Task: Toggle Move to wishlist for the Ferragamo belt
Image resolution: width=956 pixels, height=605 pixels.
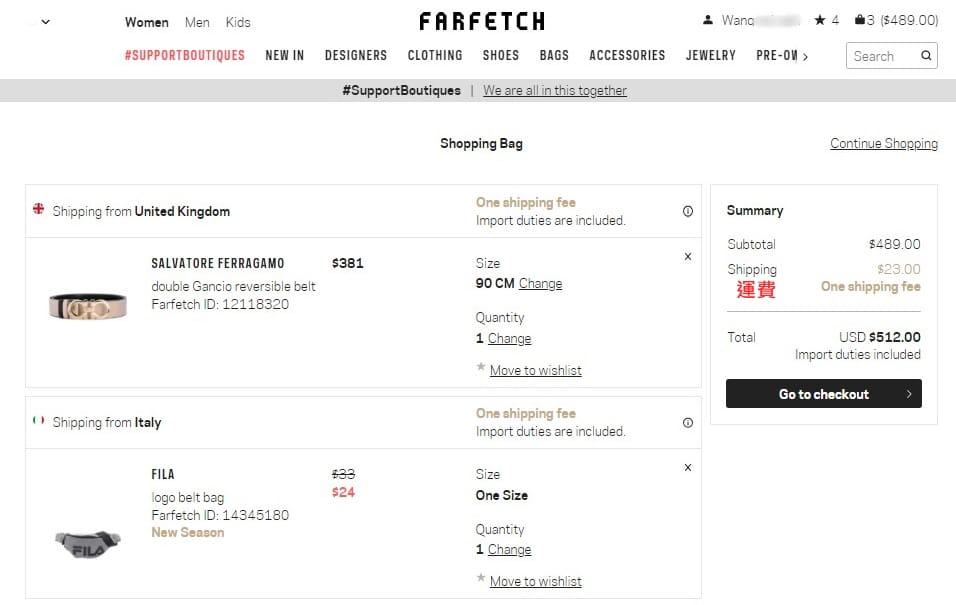Action: pyautogui.click(x=536, y=370)
